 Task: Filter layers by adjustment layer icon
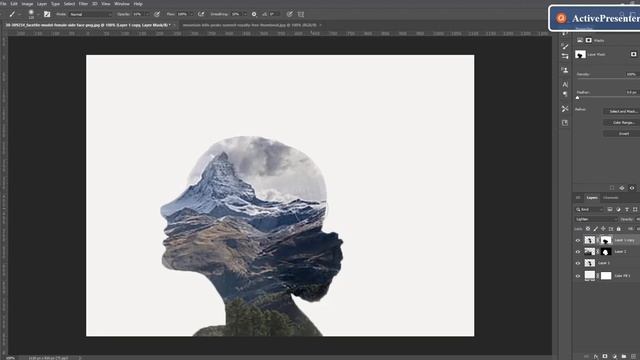point(618,209)
